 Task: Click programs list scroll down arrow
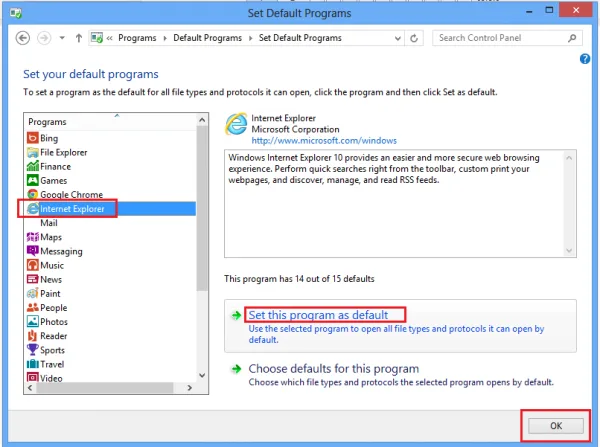[202, 375]
